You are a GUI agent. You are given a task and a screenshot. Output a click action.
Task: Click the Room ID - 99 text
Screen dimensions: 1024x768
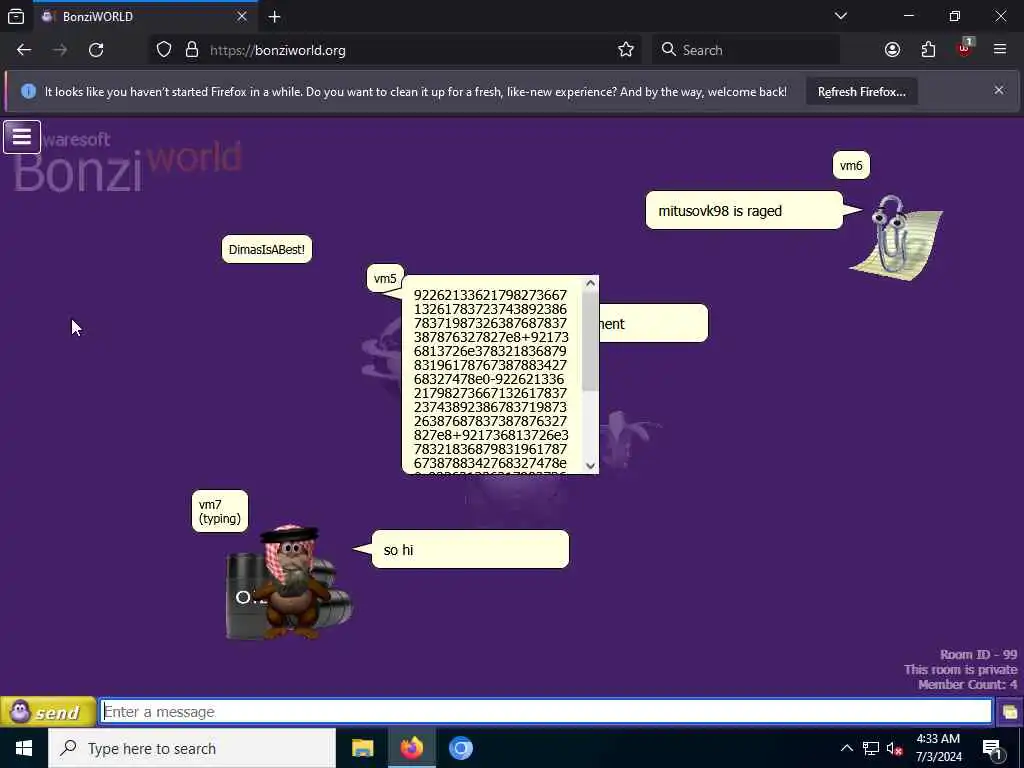(978, 654)
